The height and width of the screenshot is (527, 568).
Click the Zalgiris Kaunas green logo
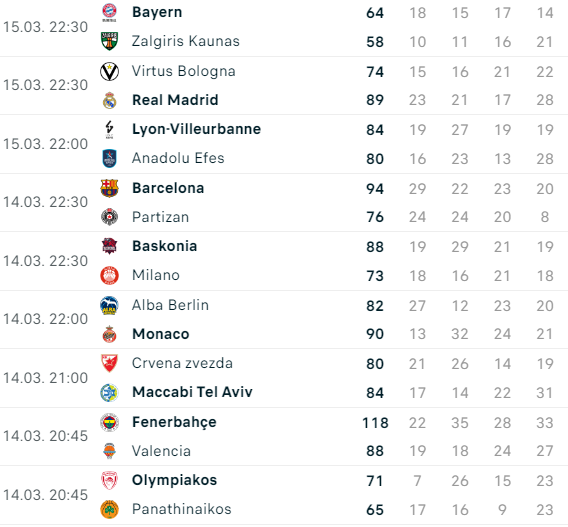tap(109, 41)
